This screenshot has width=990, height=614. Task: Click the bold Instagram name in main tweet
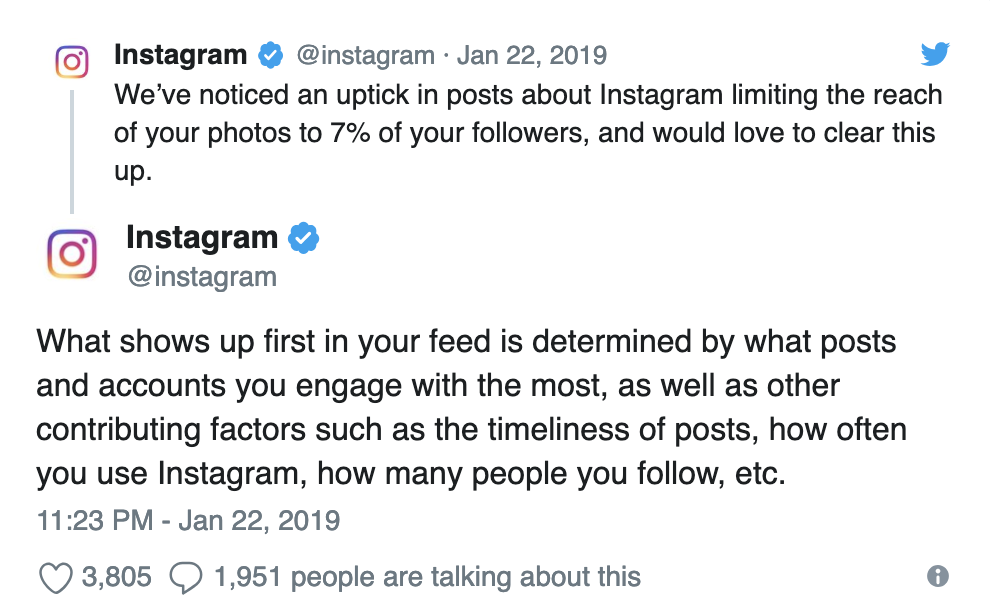[x=202, y=238]
